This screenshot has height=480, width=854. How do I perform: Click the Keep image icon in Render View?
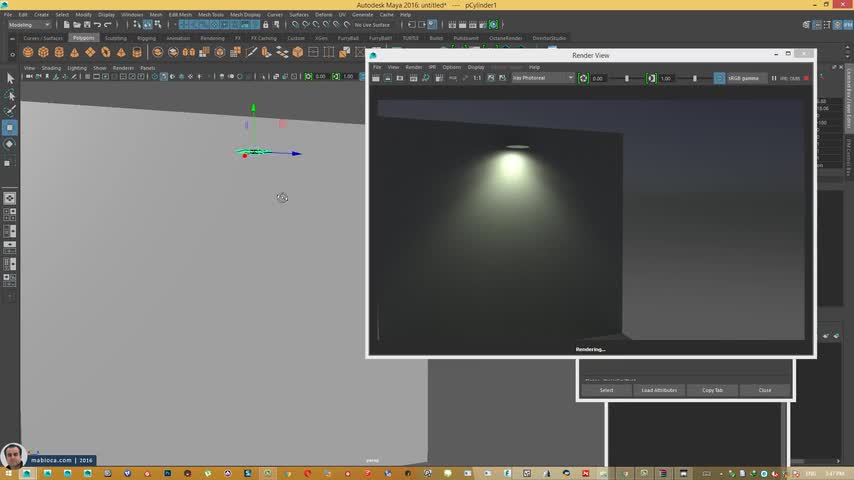(491, 78)
